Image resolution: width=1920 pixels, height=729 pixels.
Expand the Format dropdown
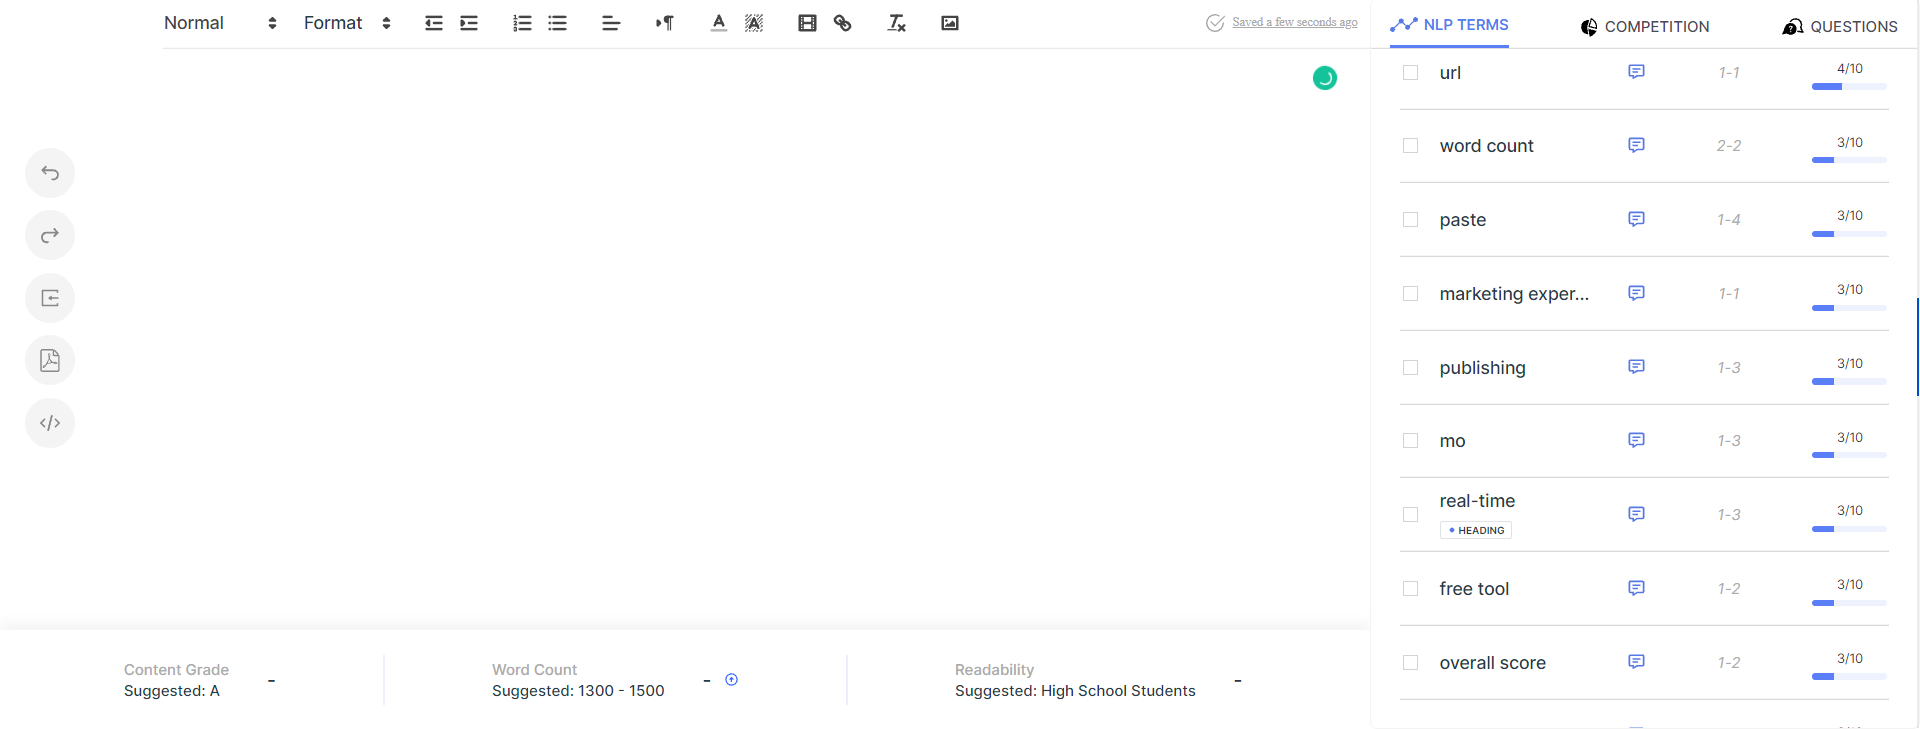[346, 23]
